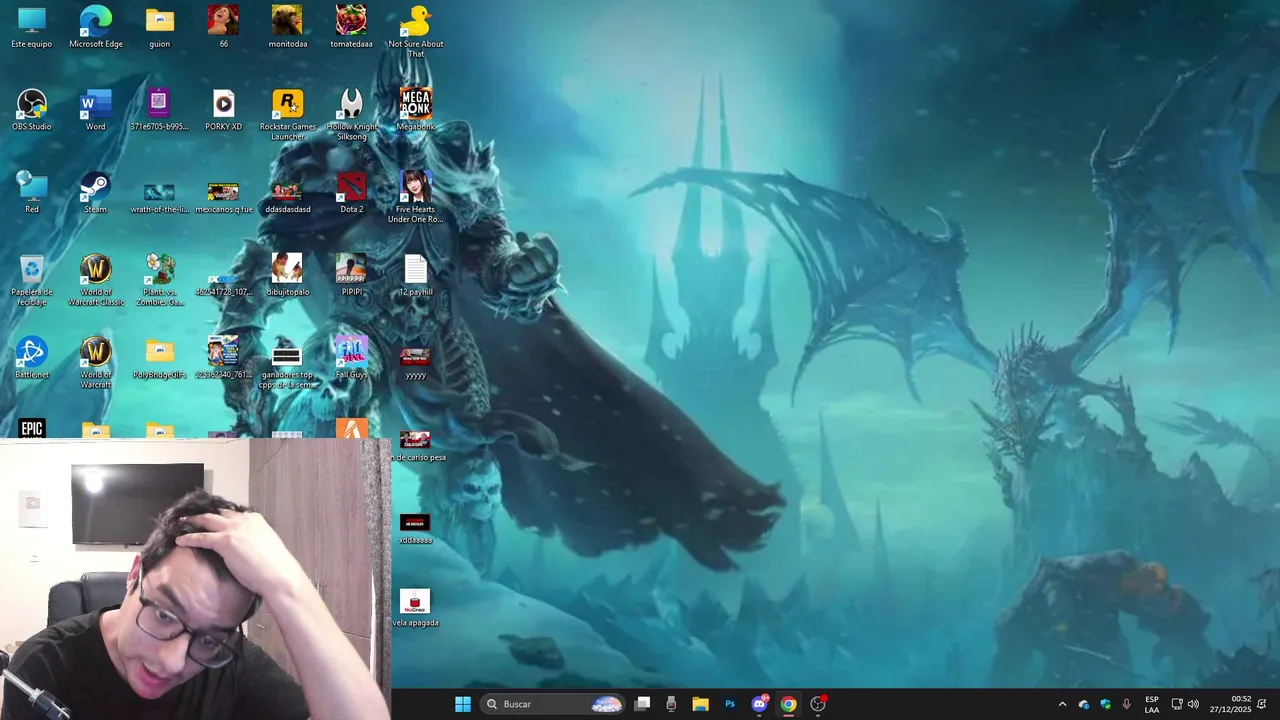The image size is (1280, 720).
Task: Open the OneDrive cloud tray icon
Action: (1084, 704)
